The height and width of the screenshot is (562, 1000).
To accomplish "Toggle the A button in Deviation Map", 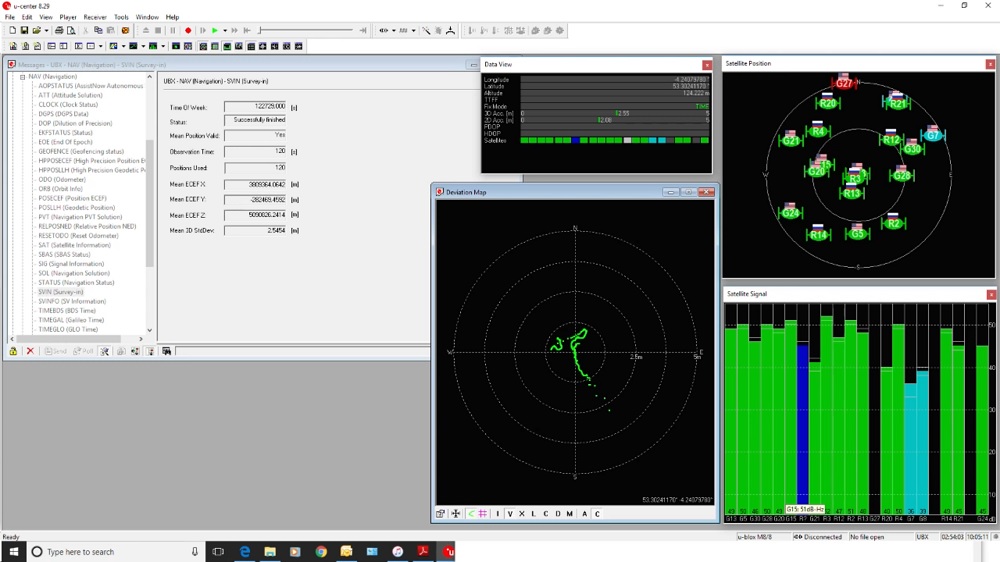I will coord(584,514).
